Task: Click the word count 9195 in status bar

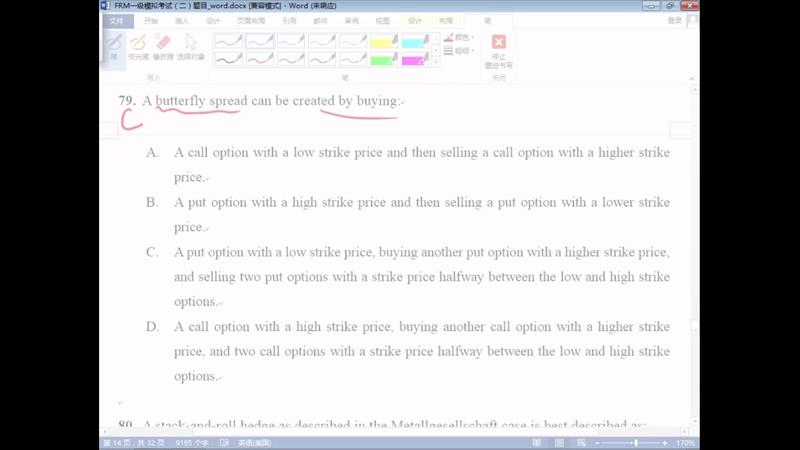Action: click(191, 443)
